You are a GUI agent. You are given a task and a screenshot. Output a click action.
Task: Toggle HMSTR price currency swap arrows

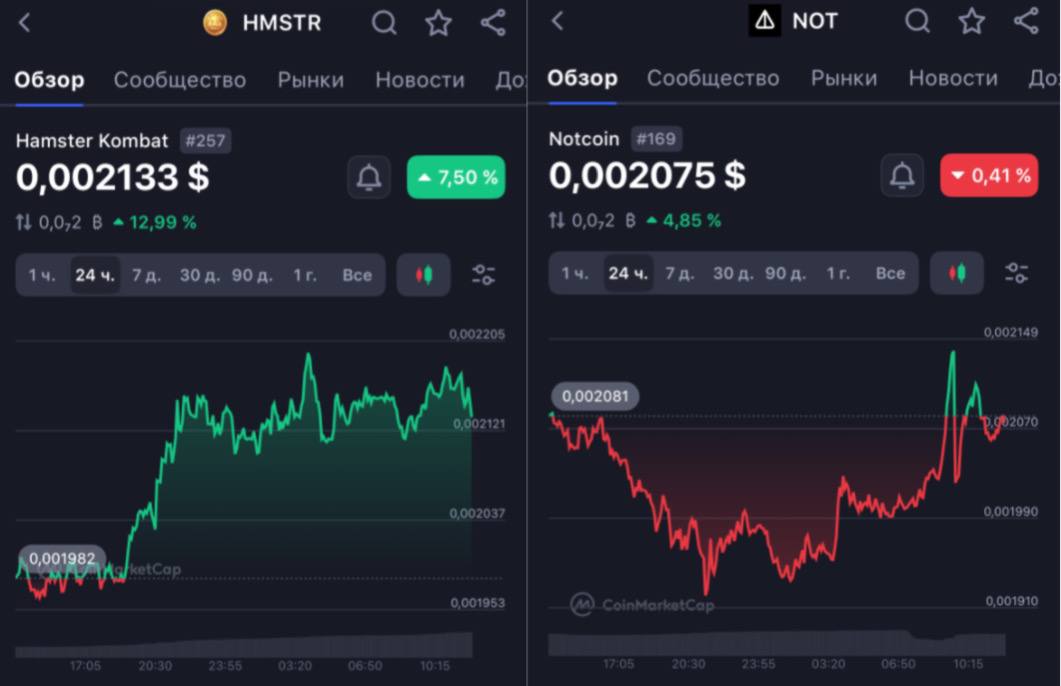pyautogui.click(x=24, y=222)
